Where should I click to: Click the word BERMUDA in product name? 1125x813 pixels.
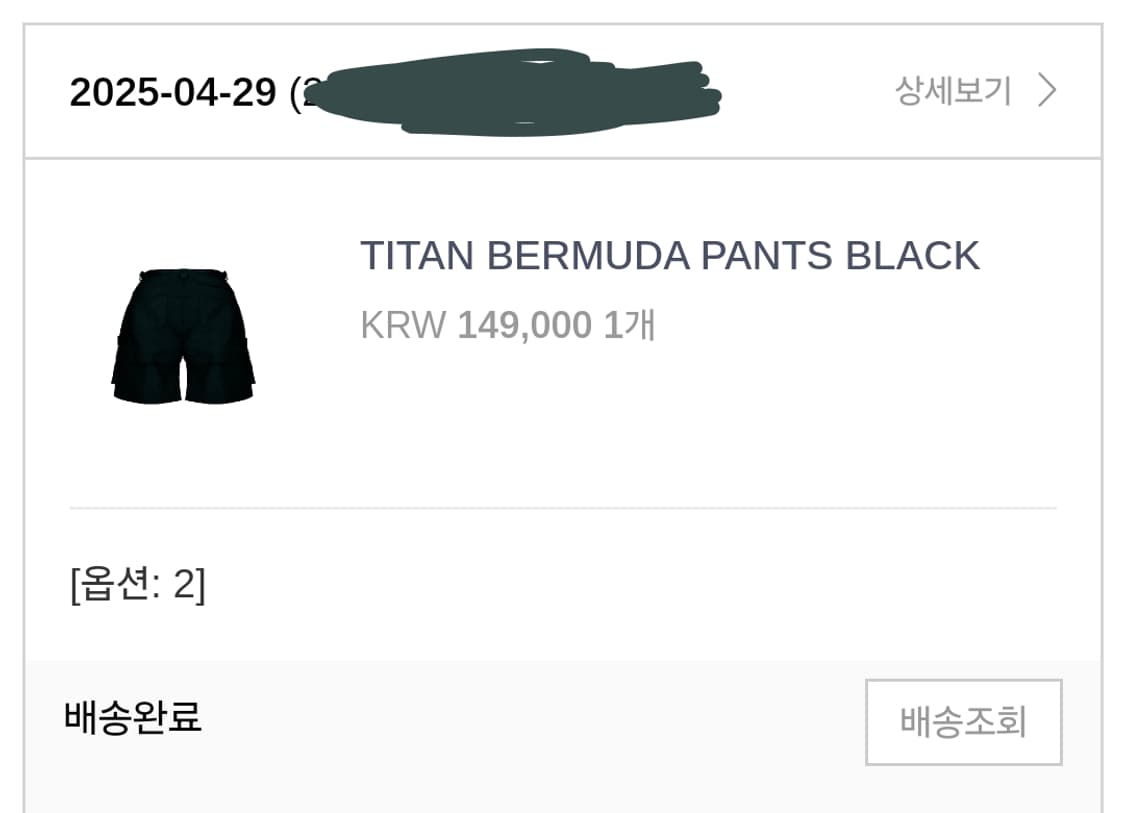tap(588, 256)
